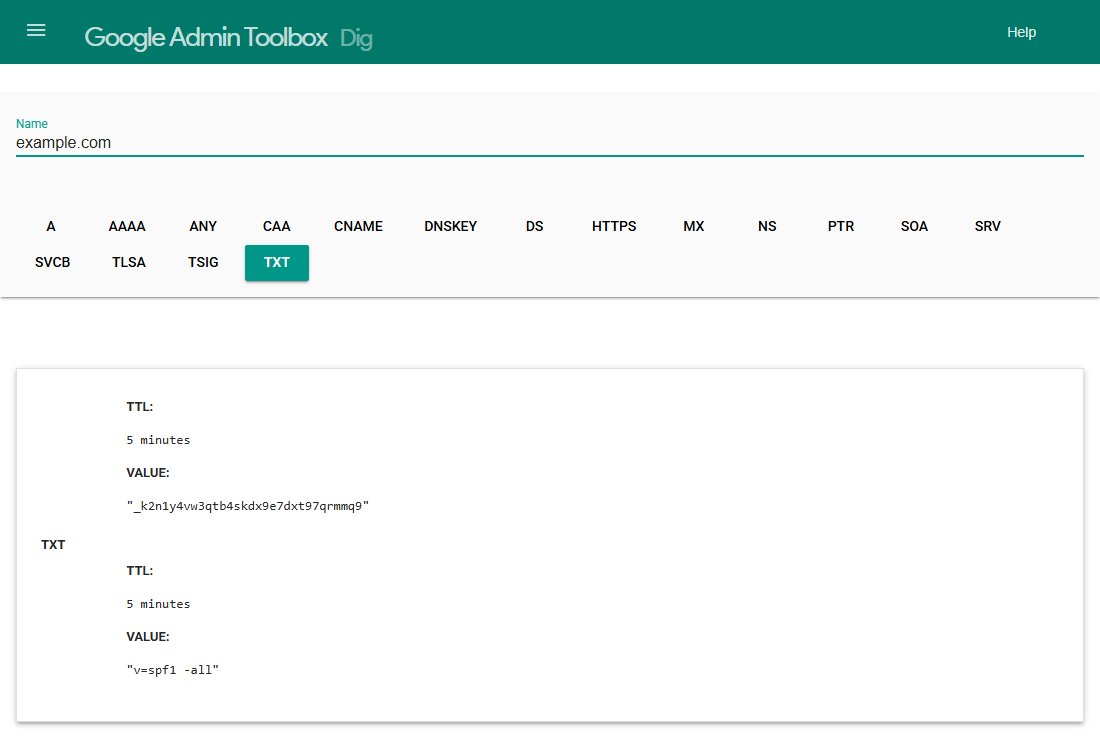Viewport: 1100px width, 750px height.
Task: Select the DS record type
Action: coord(535,227)
